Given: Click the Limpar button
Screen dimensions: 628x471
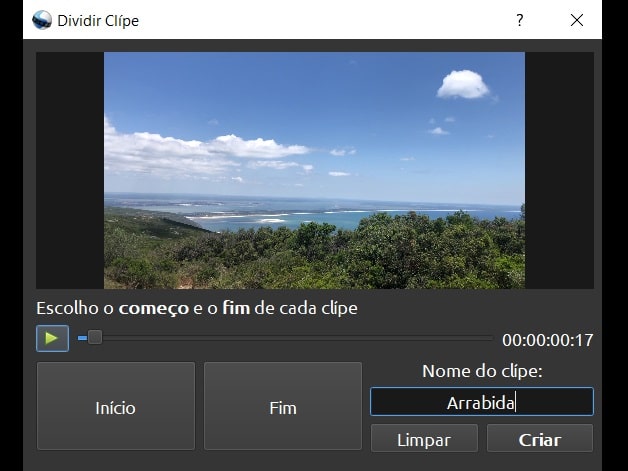Looking at the screenshot, I should click(x=423, y=439).
